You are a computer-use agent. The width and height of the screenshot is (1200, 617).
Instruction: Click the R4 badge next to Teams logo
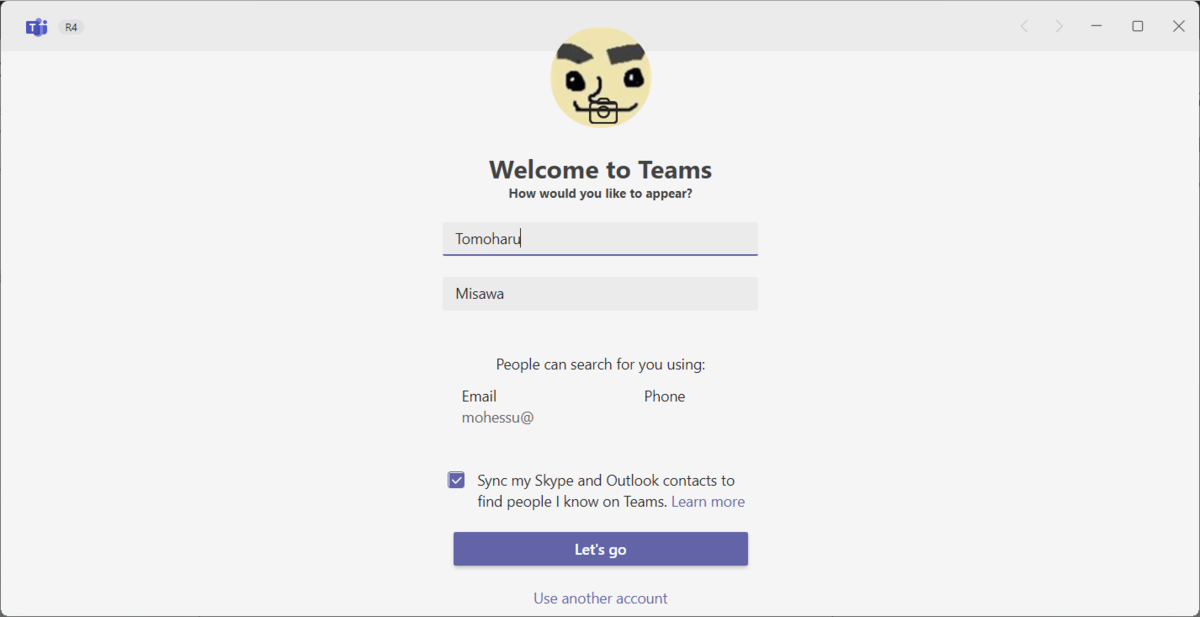click(71, 27)
